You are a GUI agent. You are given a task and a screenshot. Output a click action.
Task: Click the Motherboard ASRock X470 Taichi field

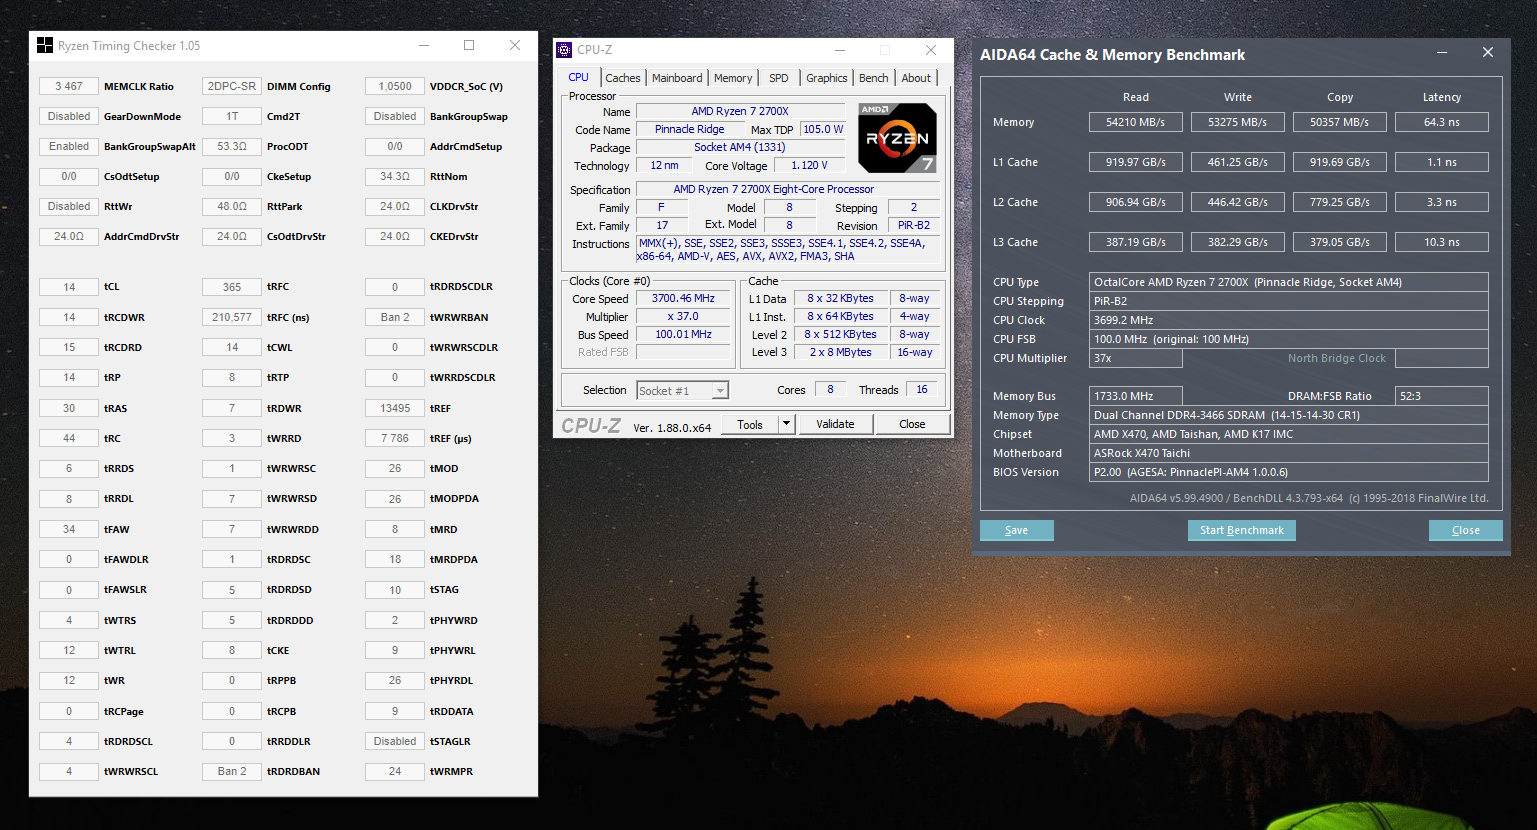pos(1289,453)
